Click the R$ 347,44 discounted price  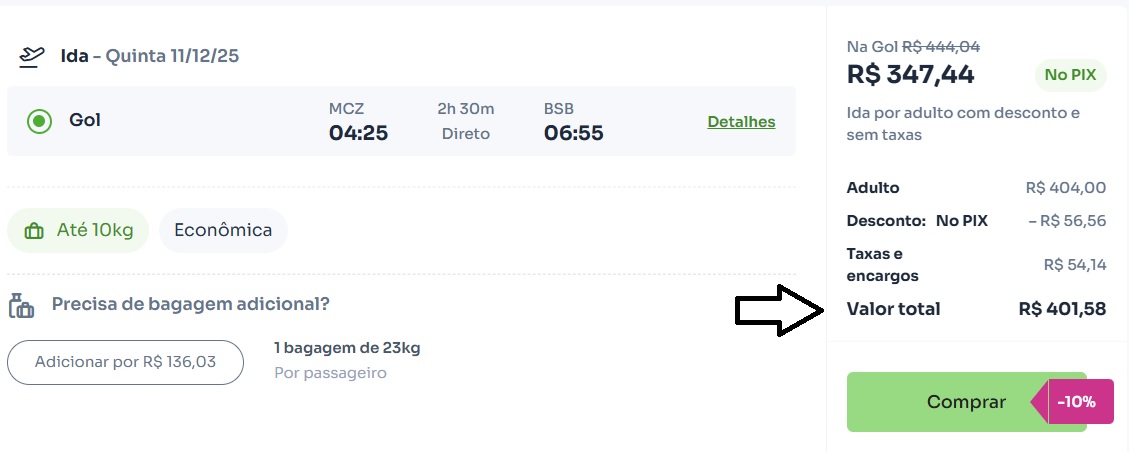point(910,74)
